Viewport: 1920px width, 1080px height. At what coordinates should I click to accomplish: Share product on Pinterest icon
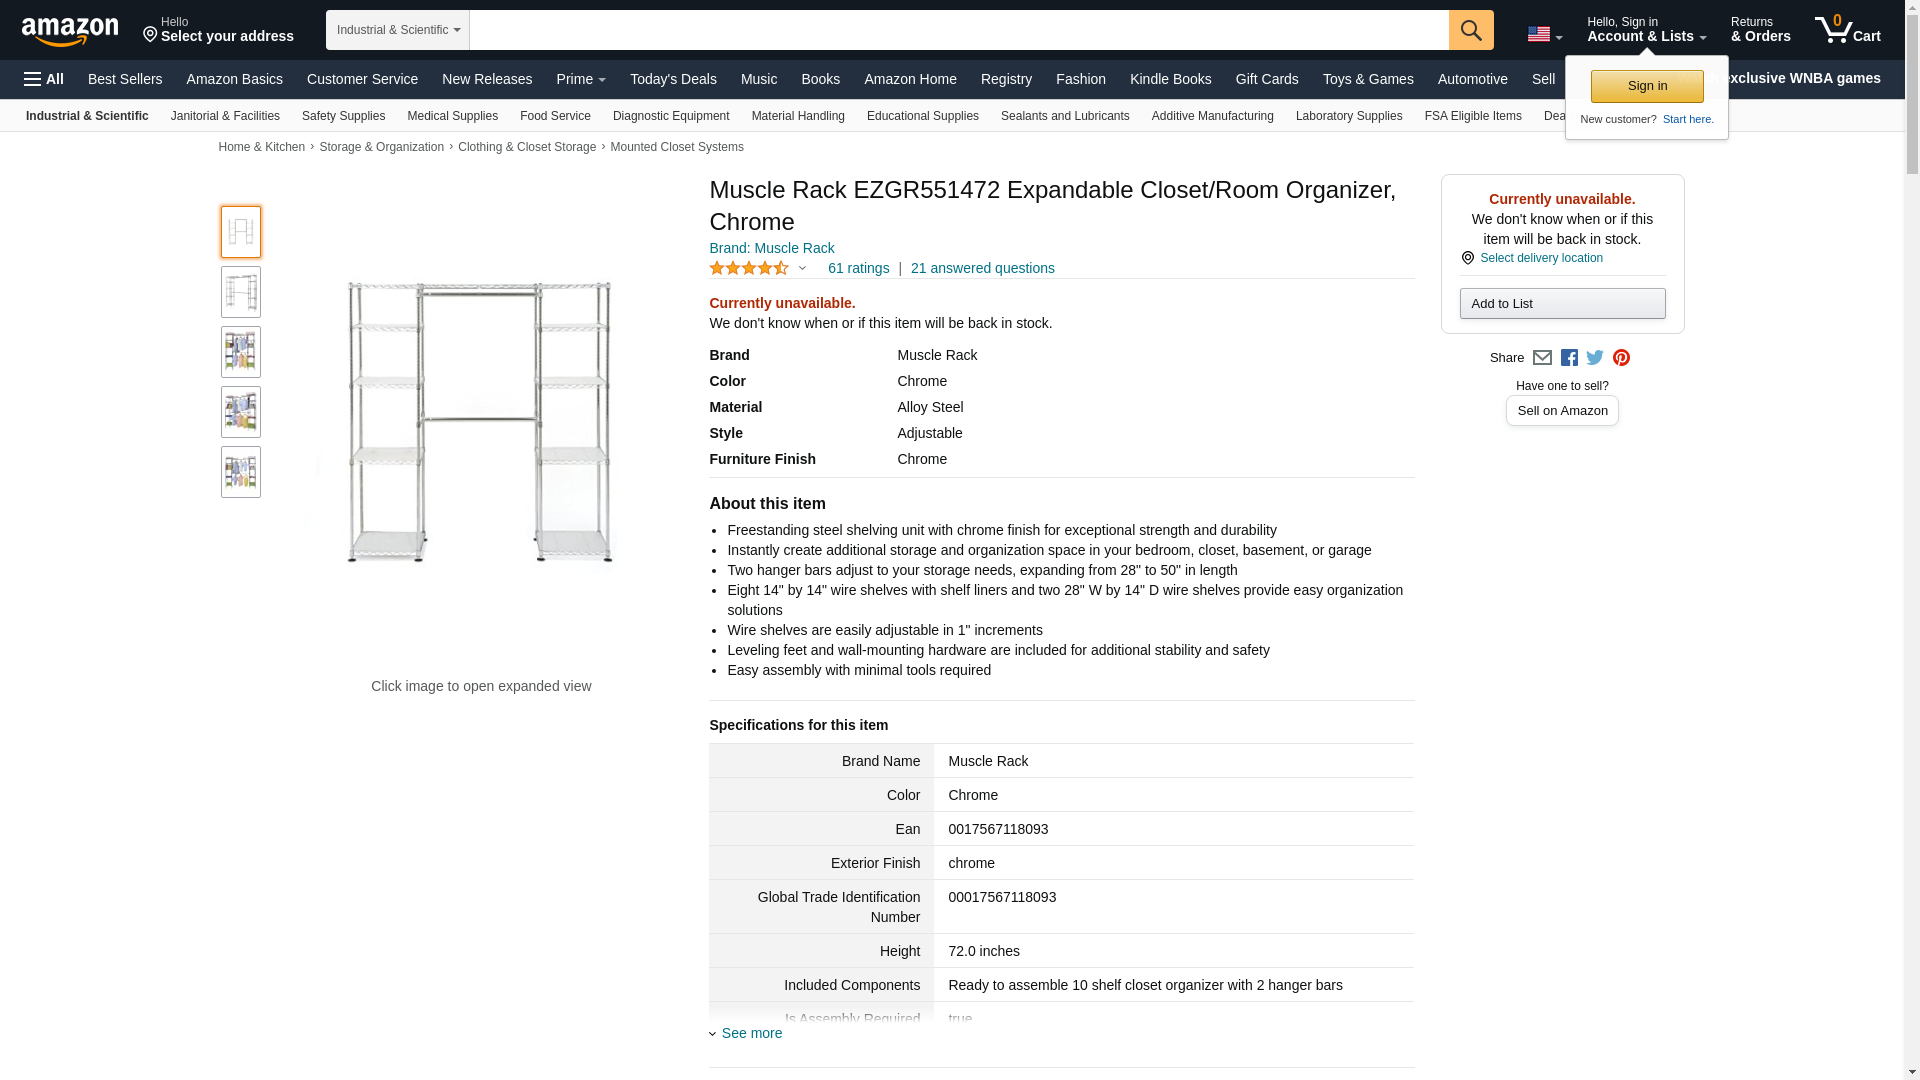click(1621, 358)
